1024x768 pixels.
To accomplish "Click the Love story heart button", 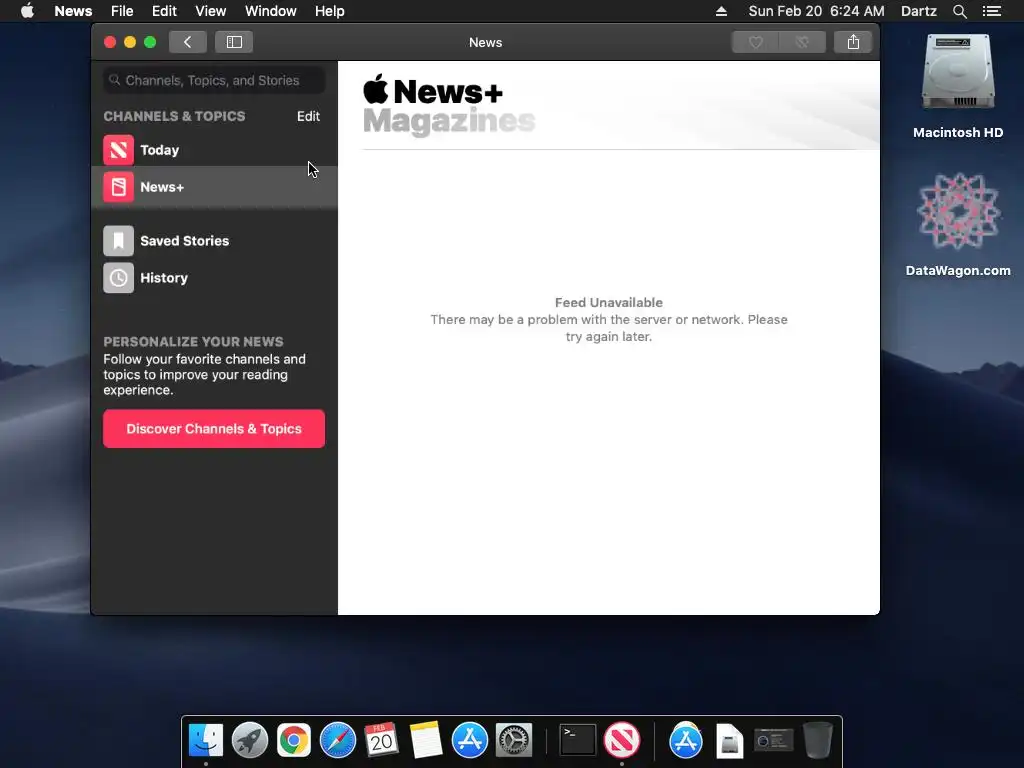I will (756, 42).
